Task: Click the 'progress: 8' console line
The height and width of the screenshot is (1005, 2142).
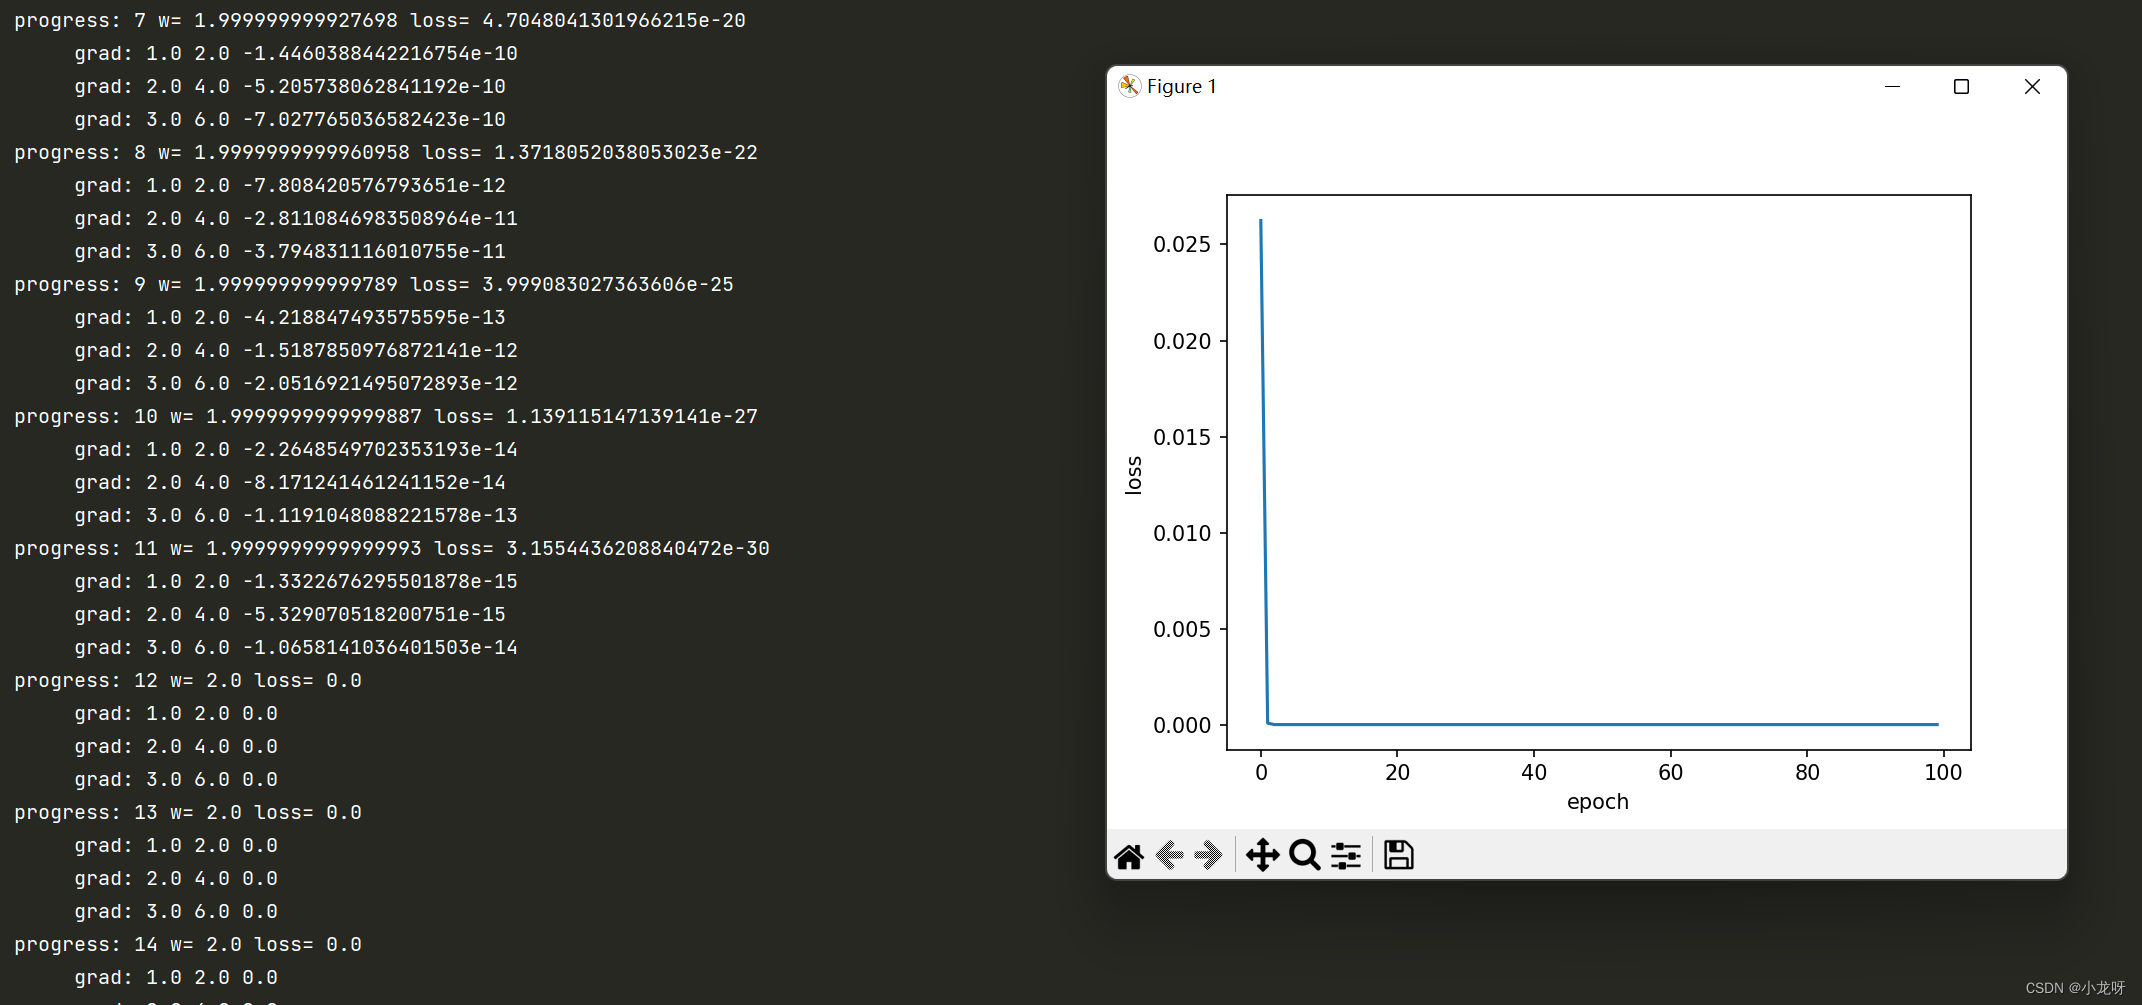Action: (x=386, y=152)
